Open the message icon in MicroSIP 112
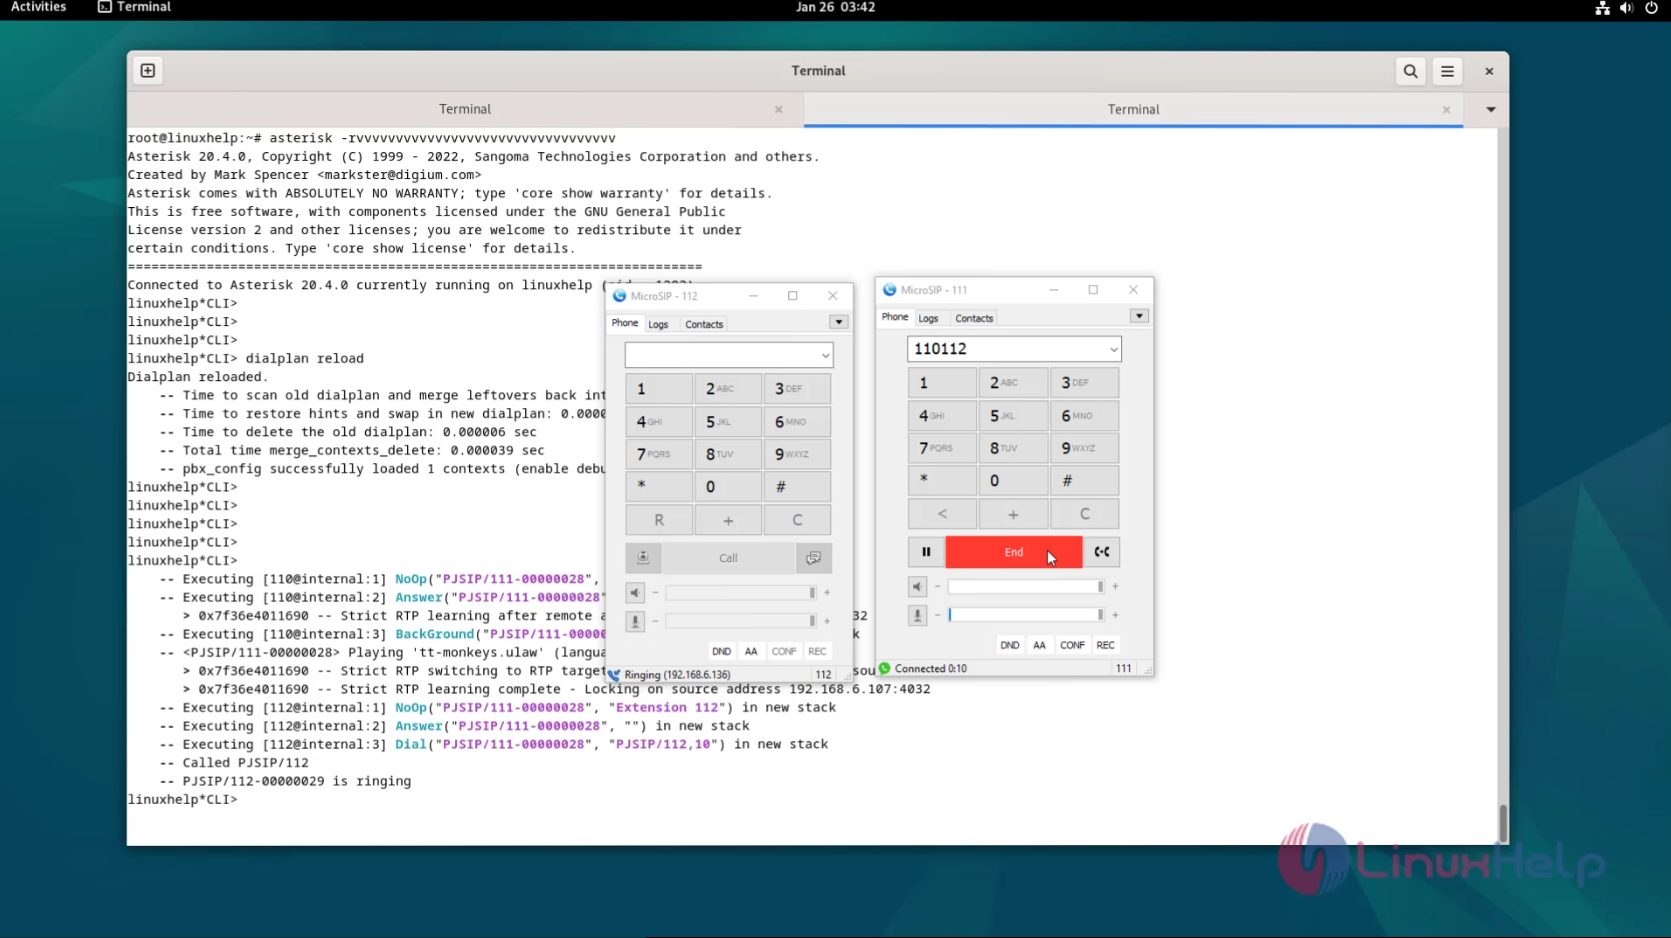Screen dimensions: 1671x938 tap(814, 558)
